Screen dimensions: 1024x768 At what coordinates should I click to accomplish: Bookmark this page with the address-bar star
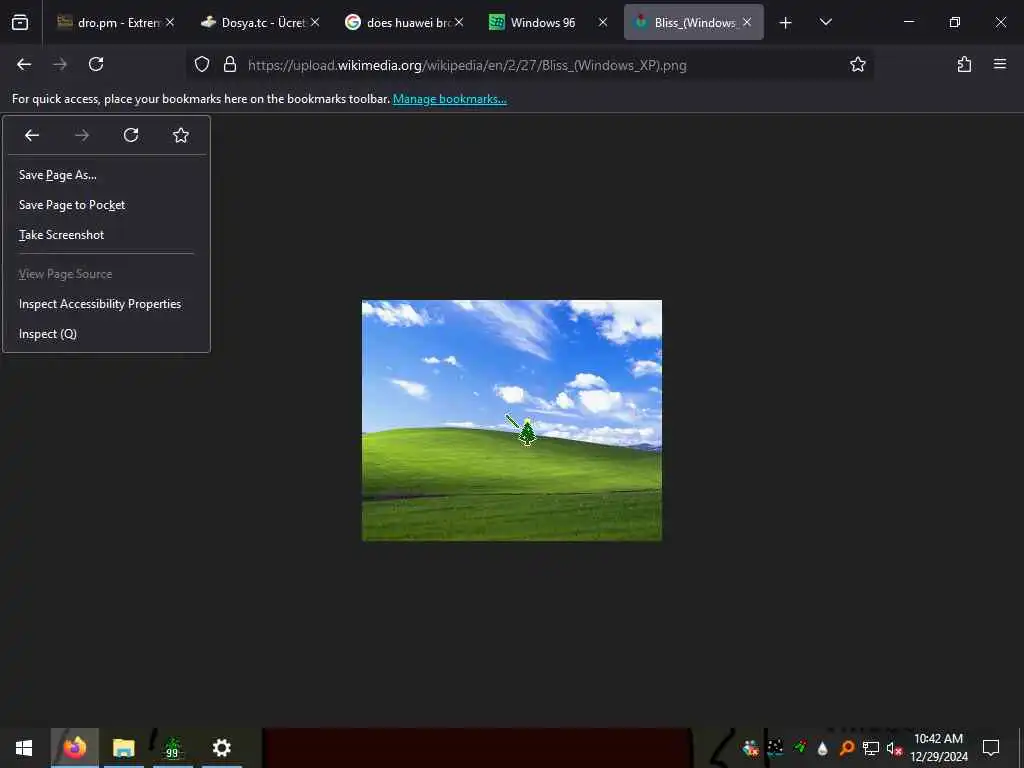pos(857,64)
